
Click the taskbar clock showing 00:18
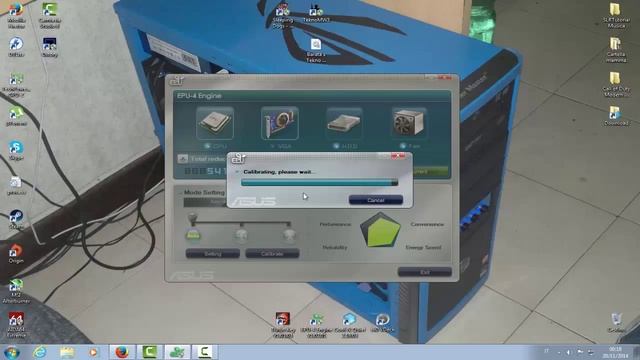616,353
